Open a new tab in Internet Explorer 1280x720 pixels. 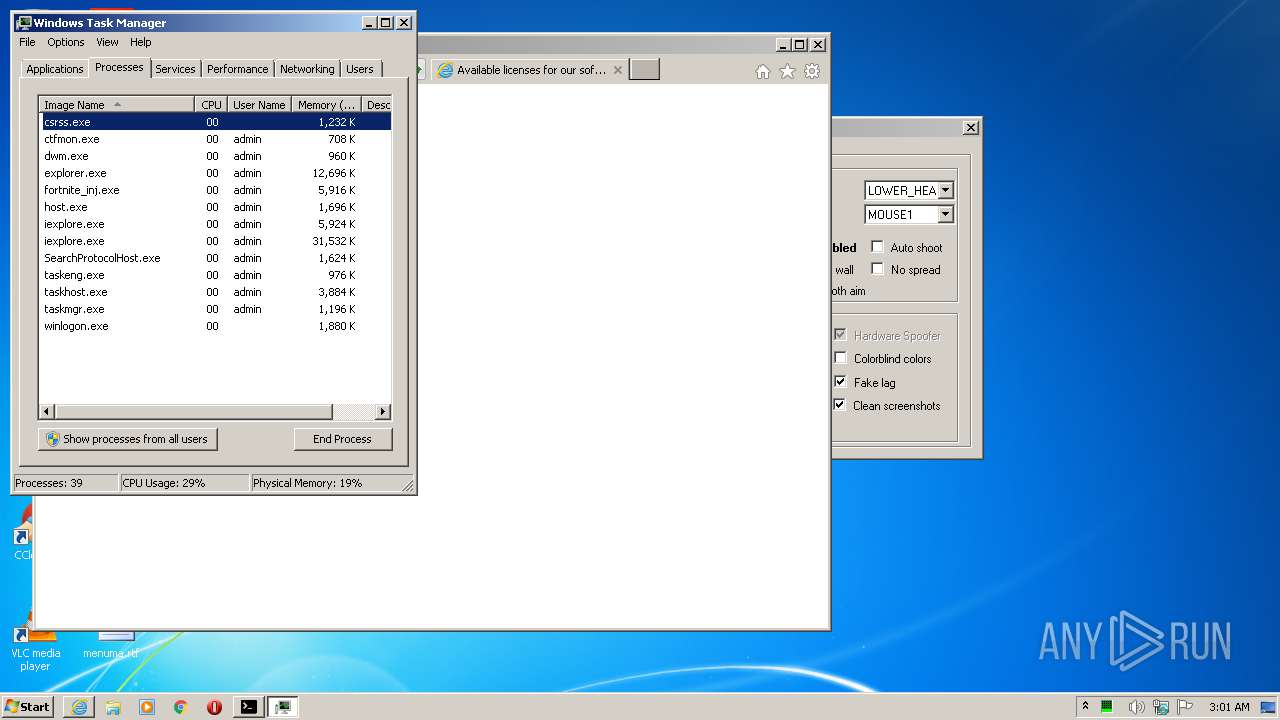(x=644, y=69)
